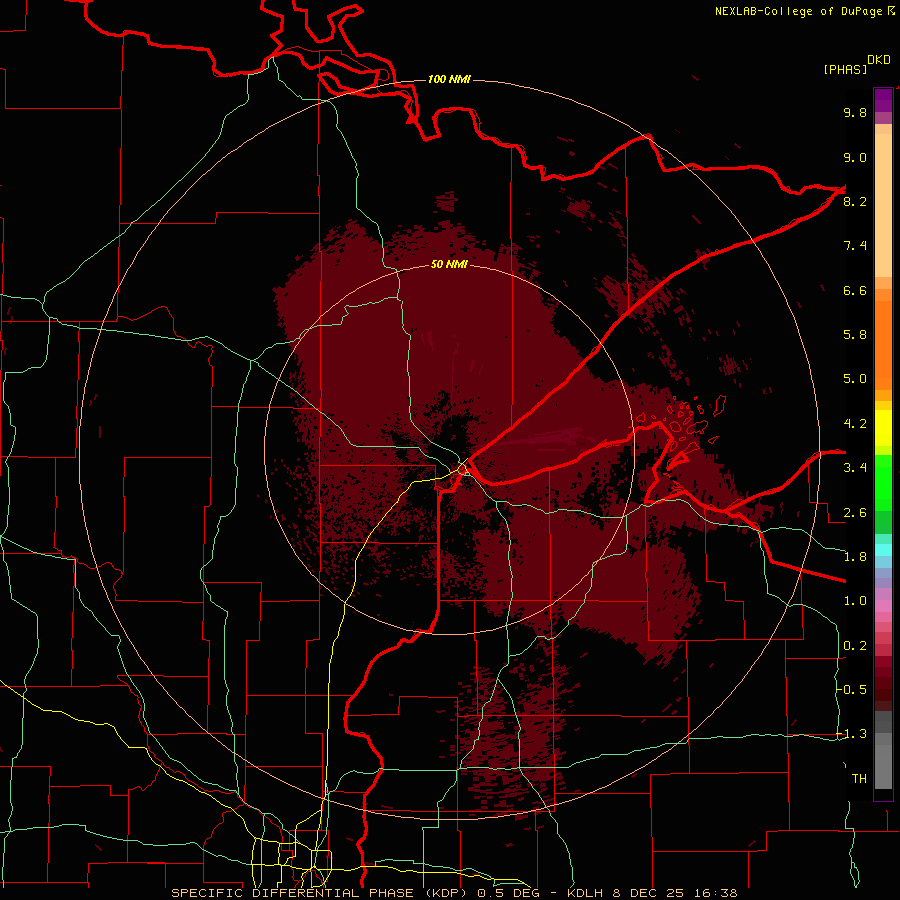Click the 5.0 color scale label
Screen dimensions: 900x900
(x=855, y=379)
